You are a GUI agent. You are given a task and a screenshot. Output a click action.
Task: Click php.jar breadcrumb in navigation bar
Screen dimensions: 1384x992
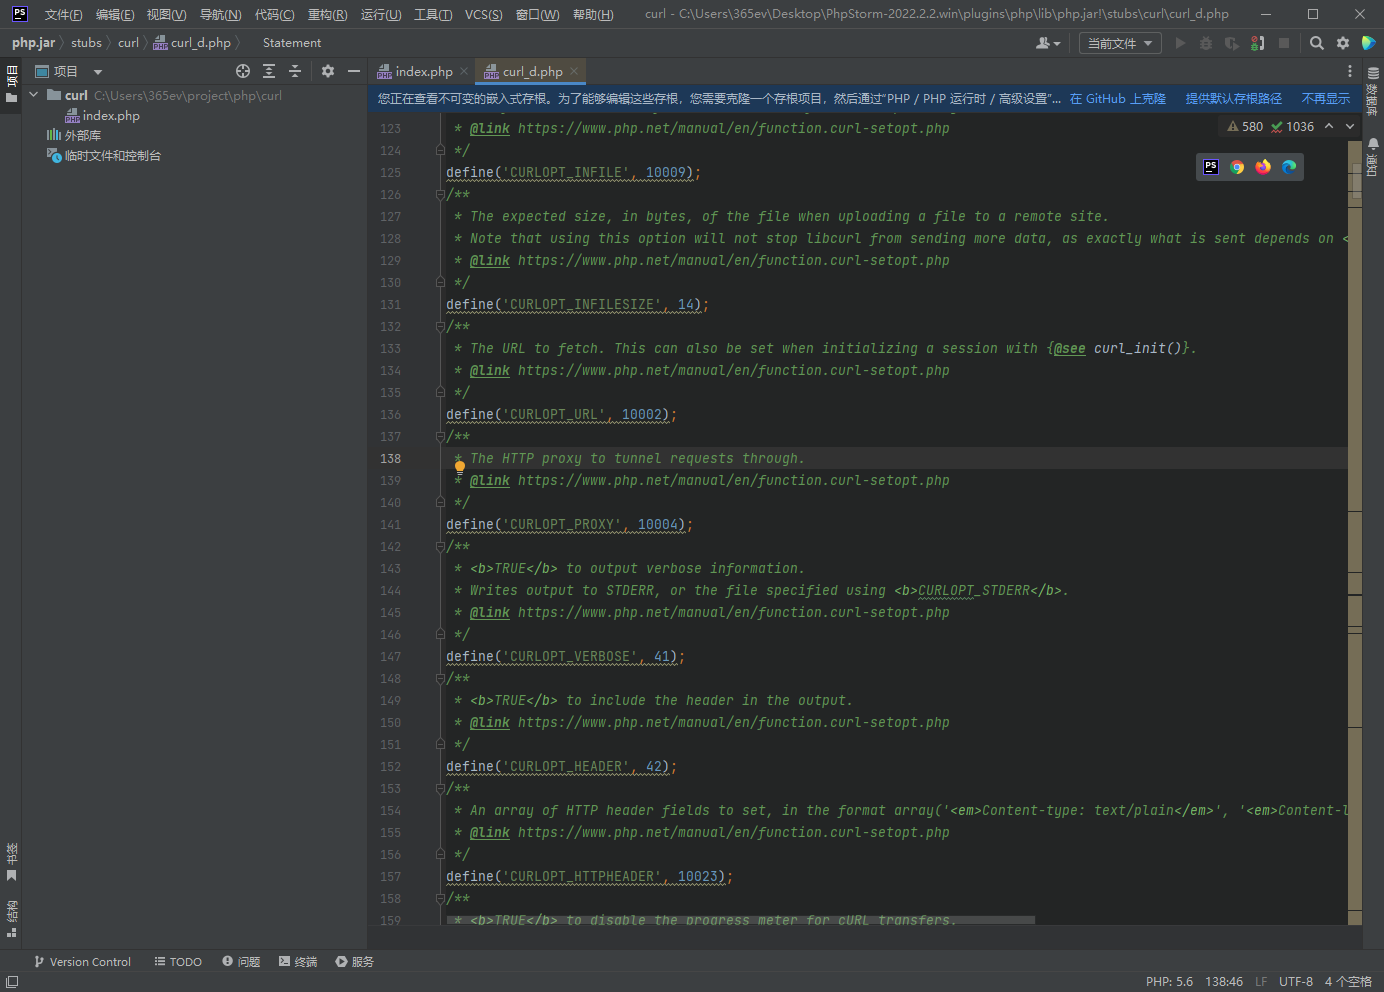(x=33, y=43)
